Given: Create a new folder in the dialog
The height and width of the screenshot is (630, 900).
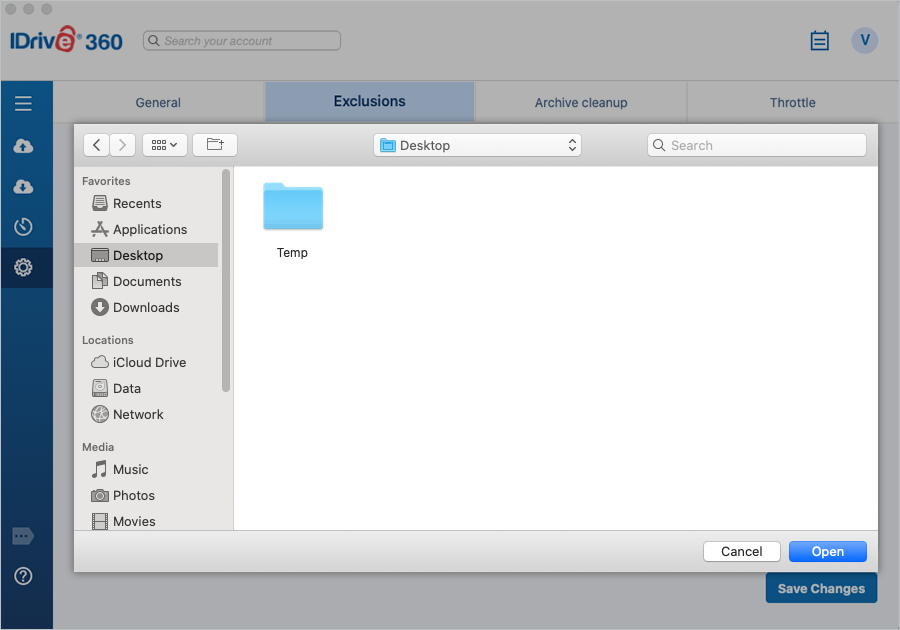Looking at the screenshot, I should 215,145.
